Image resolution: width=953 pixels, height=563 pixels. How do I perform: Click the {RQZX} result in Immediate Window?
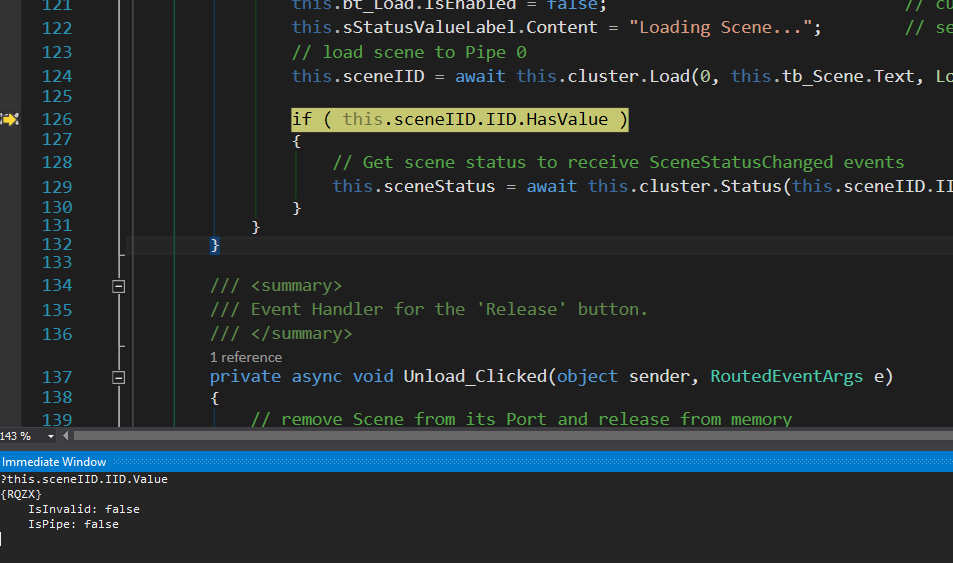click(x=21, y=494)
